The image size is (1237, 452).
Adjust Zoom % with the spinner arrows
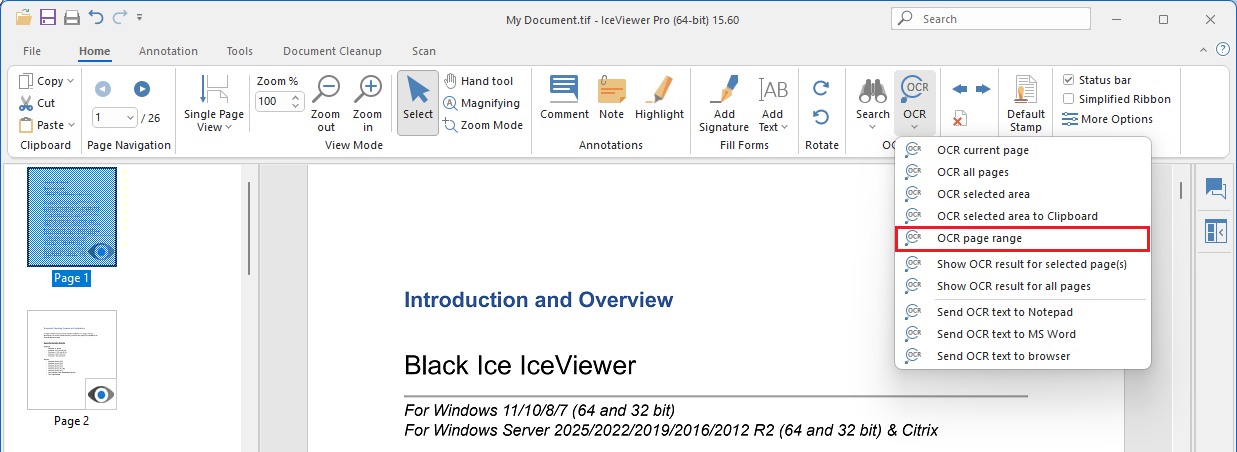click(296, 101)
